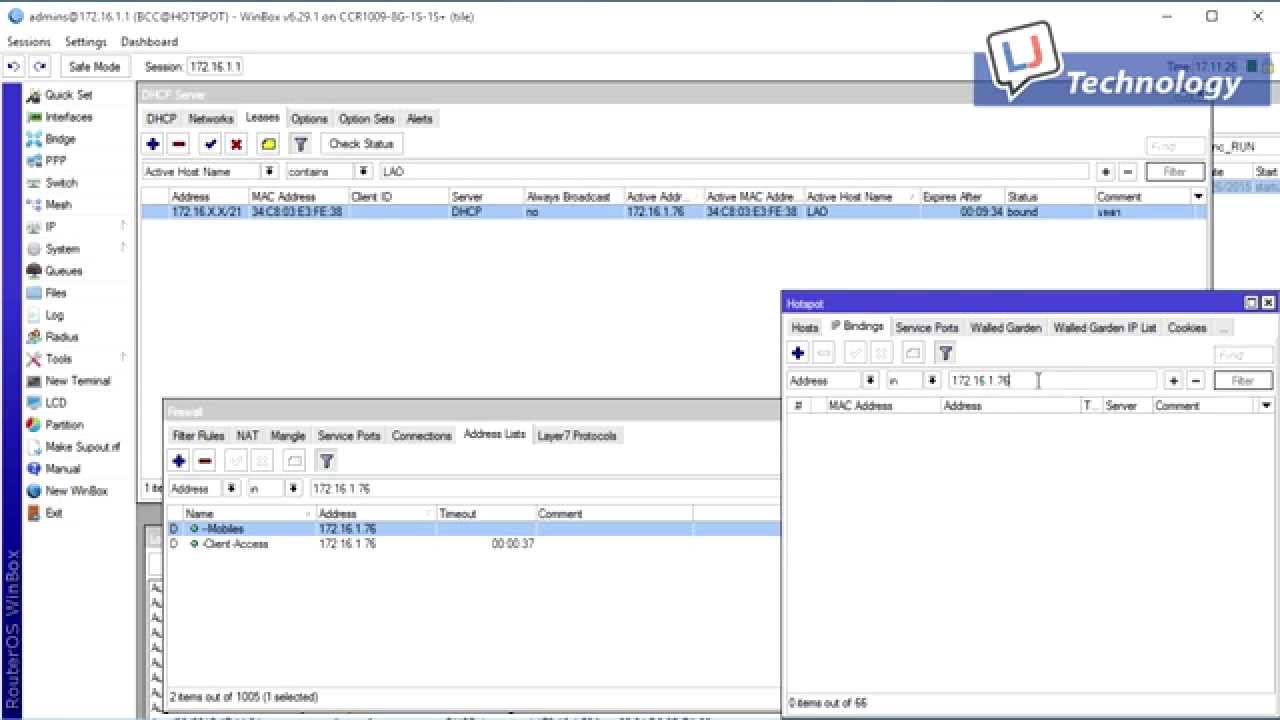Open Hotspot column chooser dropdown
This screenshot has width=1280, height=720.
pyautogui.click(x=1266, y=406)
